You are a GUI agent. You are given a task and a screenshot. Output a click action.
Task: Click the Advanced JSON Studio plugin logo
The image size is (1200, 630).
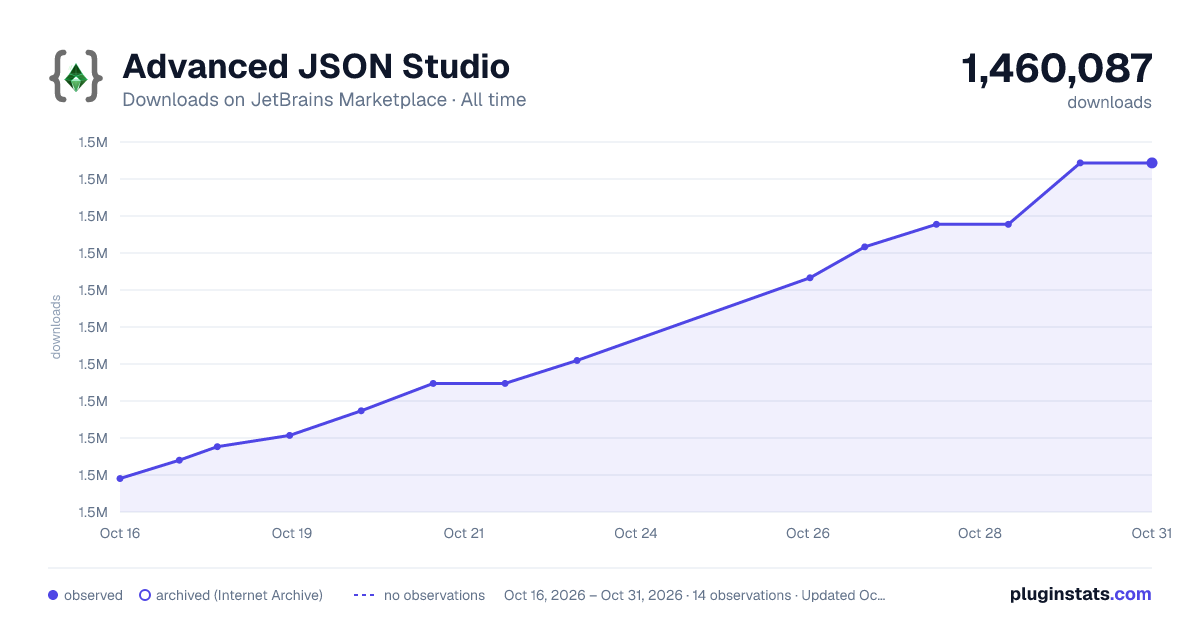[x=76, y=76]
